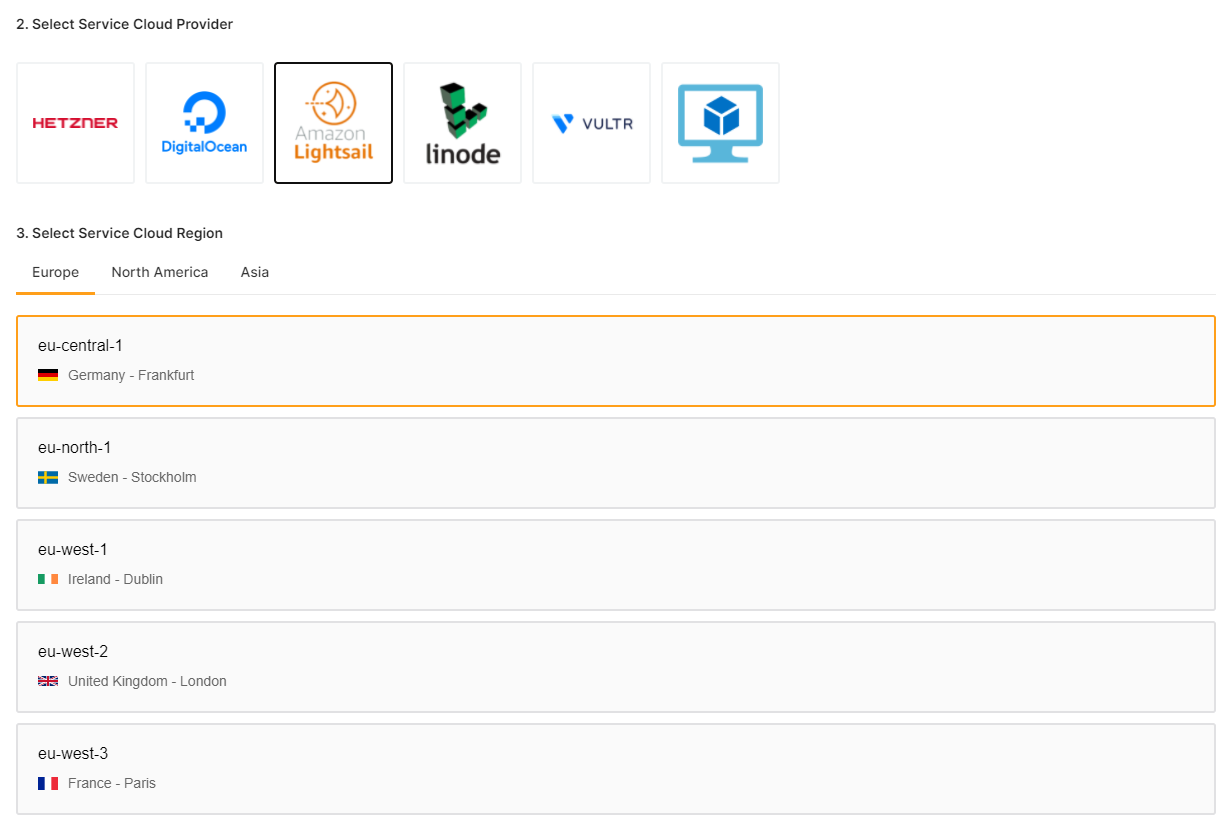Select the Vultr cloud provider
This screenshot has height=830, width=1227.
591,123
